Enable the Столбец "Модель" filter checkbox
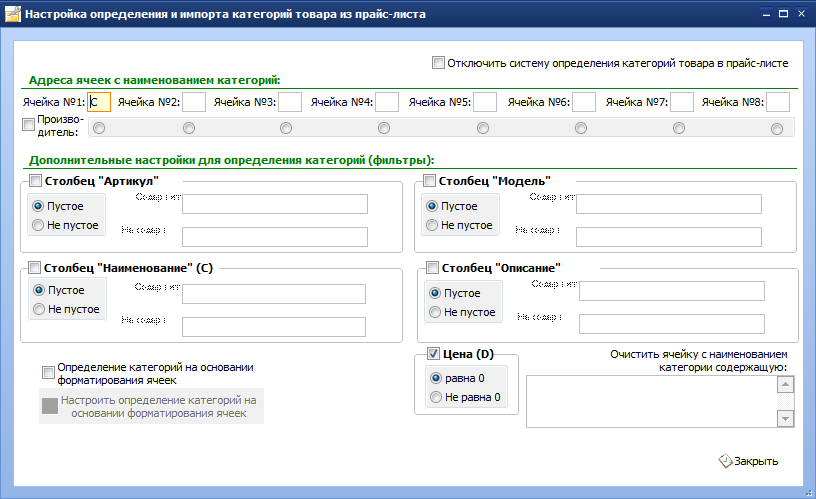Viewport: 816px width, 499px height. click(429, 181)
